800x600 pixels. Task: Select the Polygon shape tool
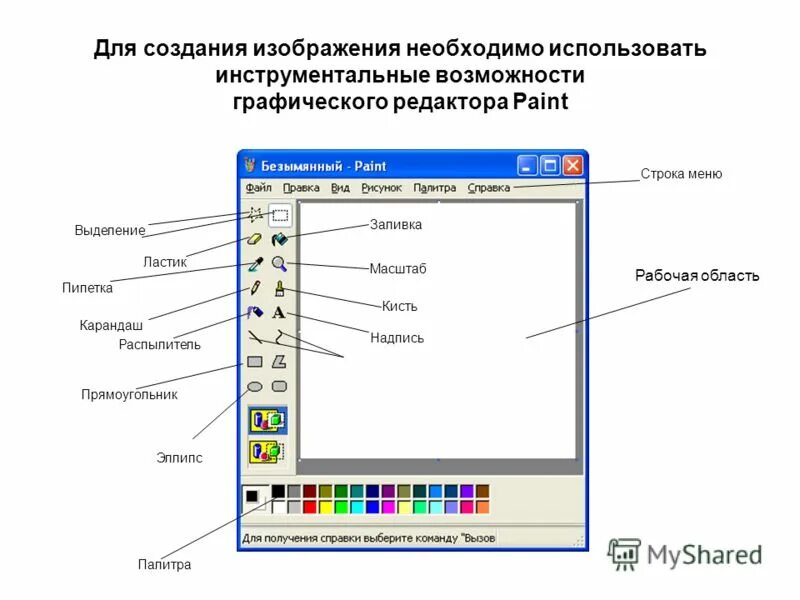(279, 362)
